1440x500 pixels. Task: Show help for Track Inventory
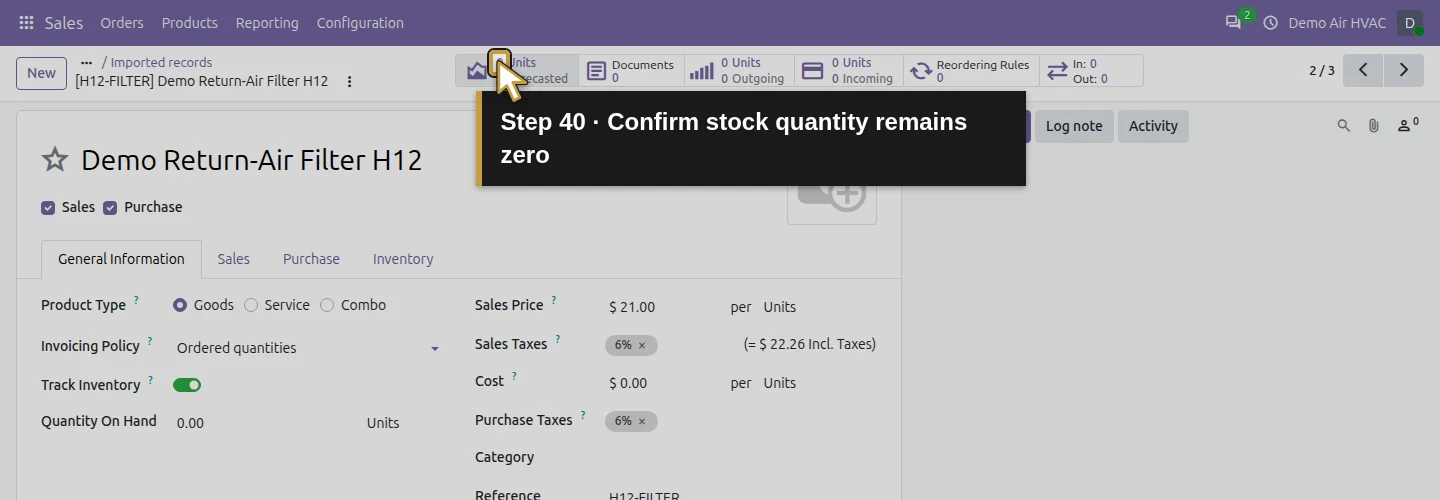point(150,380)
